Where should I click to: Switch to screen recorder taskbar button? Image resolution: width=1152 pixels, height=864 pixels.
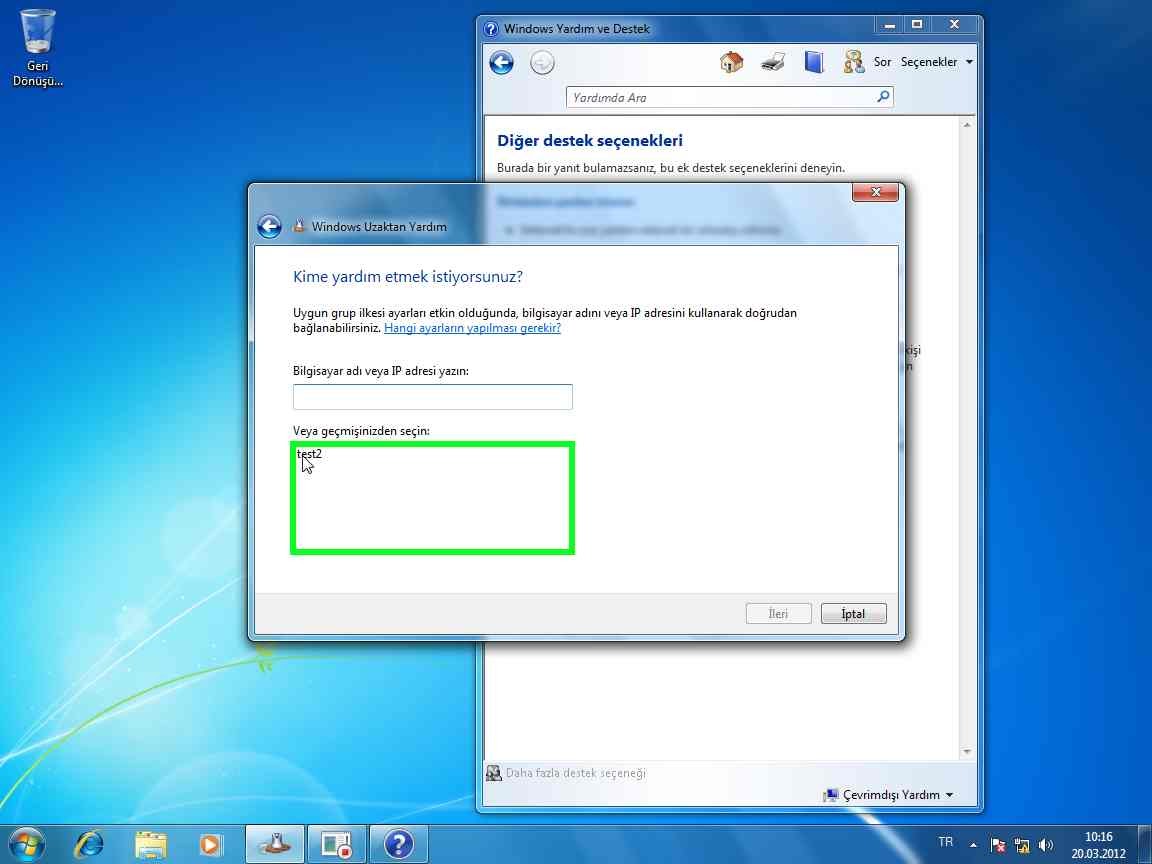tap(336, 845)
